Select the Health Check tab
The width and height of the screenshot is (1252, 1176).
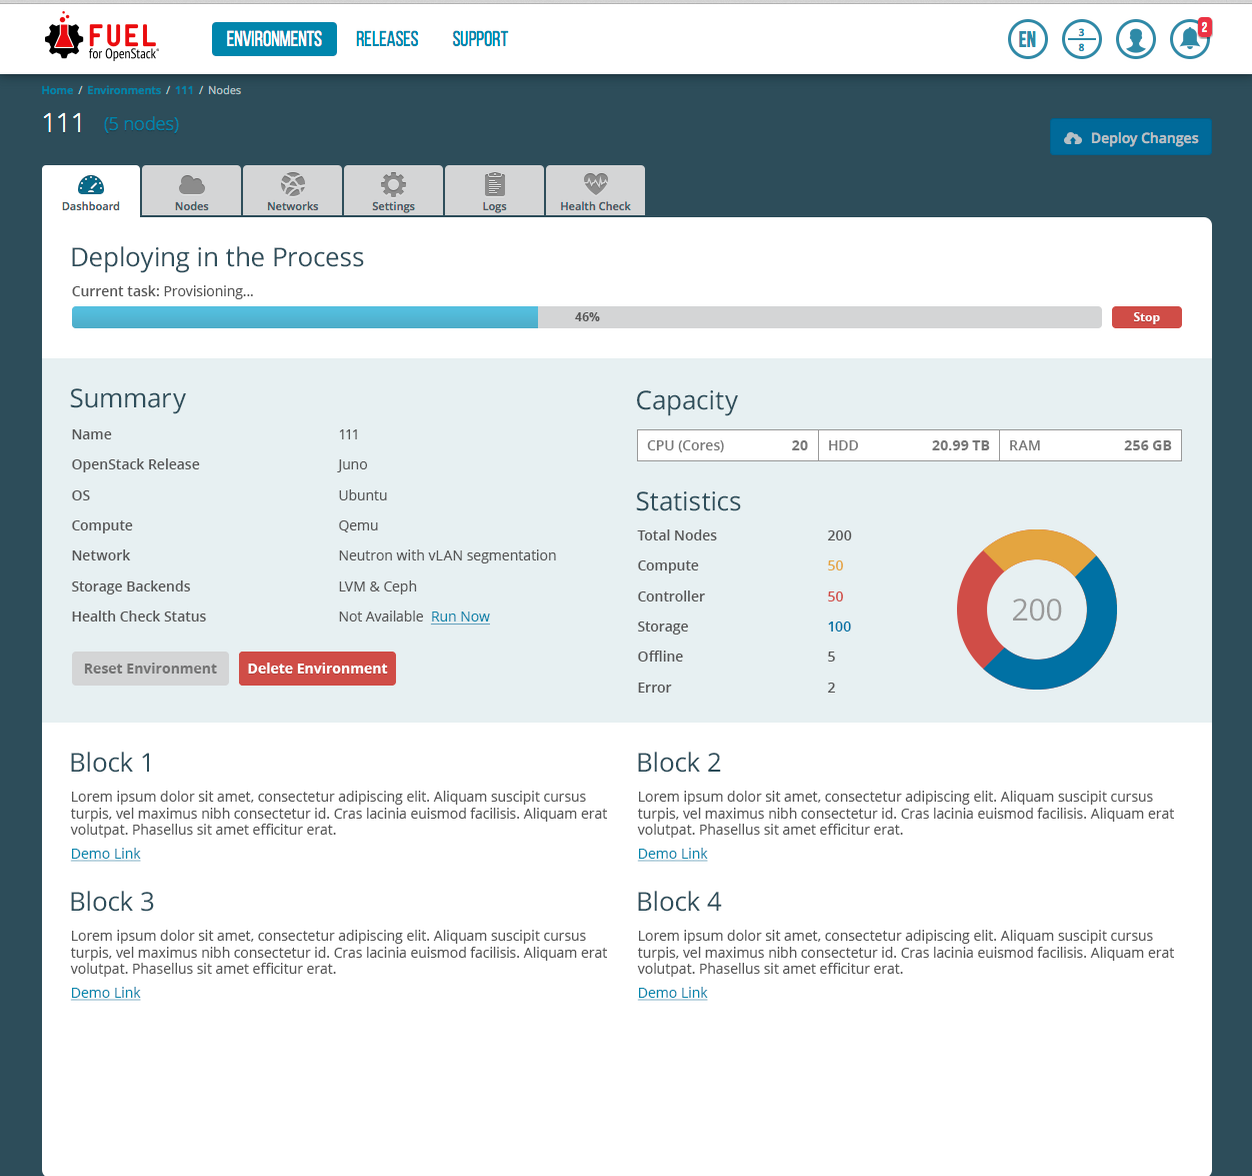tap(595, 191)
